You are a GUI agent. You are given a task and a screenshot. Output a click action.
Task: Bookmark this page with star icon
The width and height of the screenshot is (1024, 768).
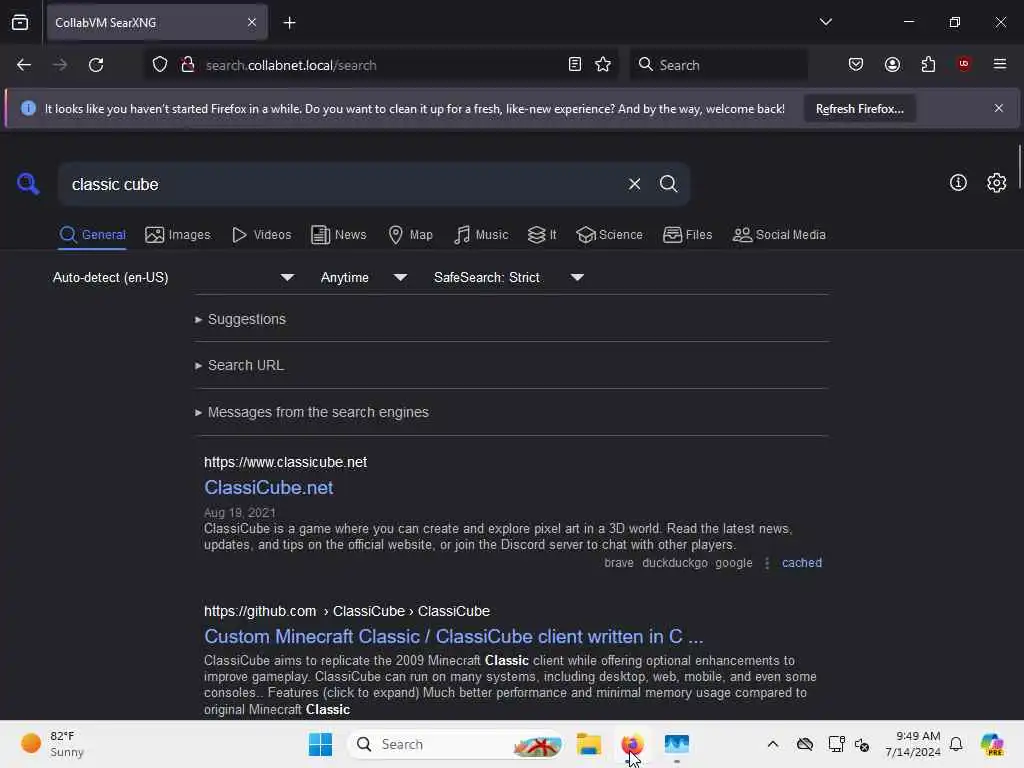pos(603,64)
